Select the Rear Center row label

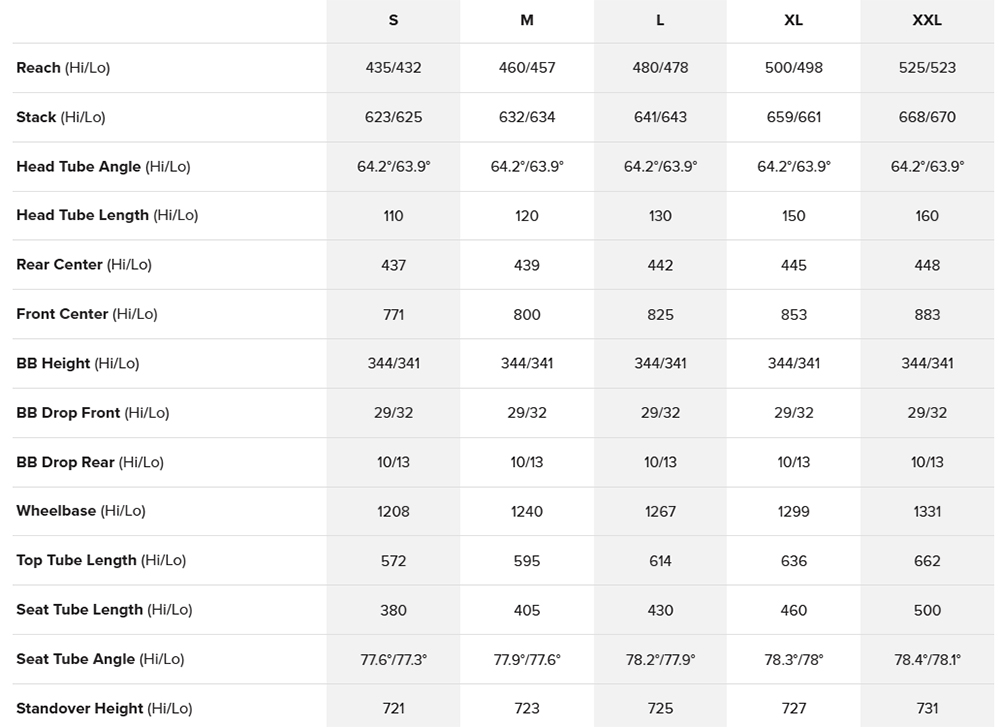(x=84, y=264)
